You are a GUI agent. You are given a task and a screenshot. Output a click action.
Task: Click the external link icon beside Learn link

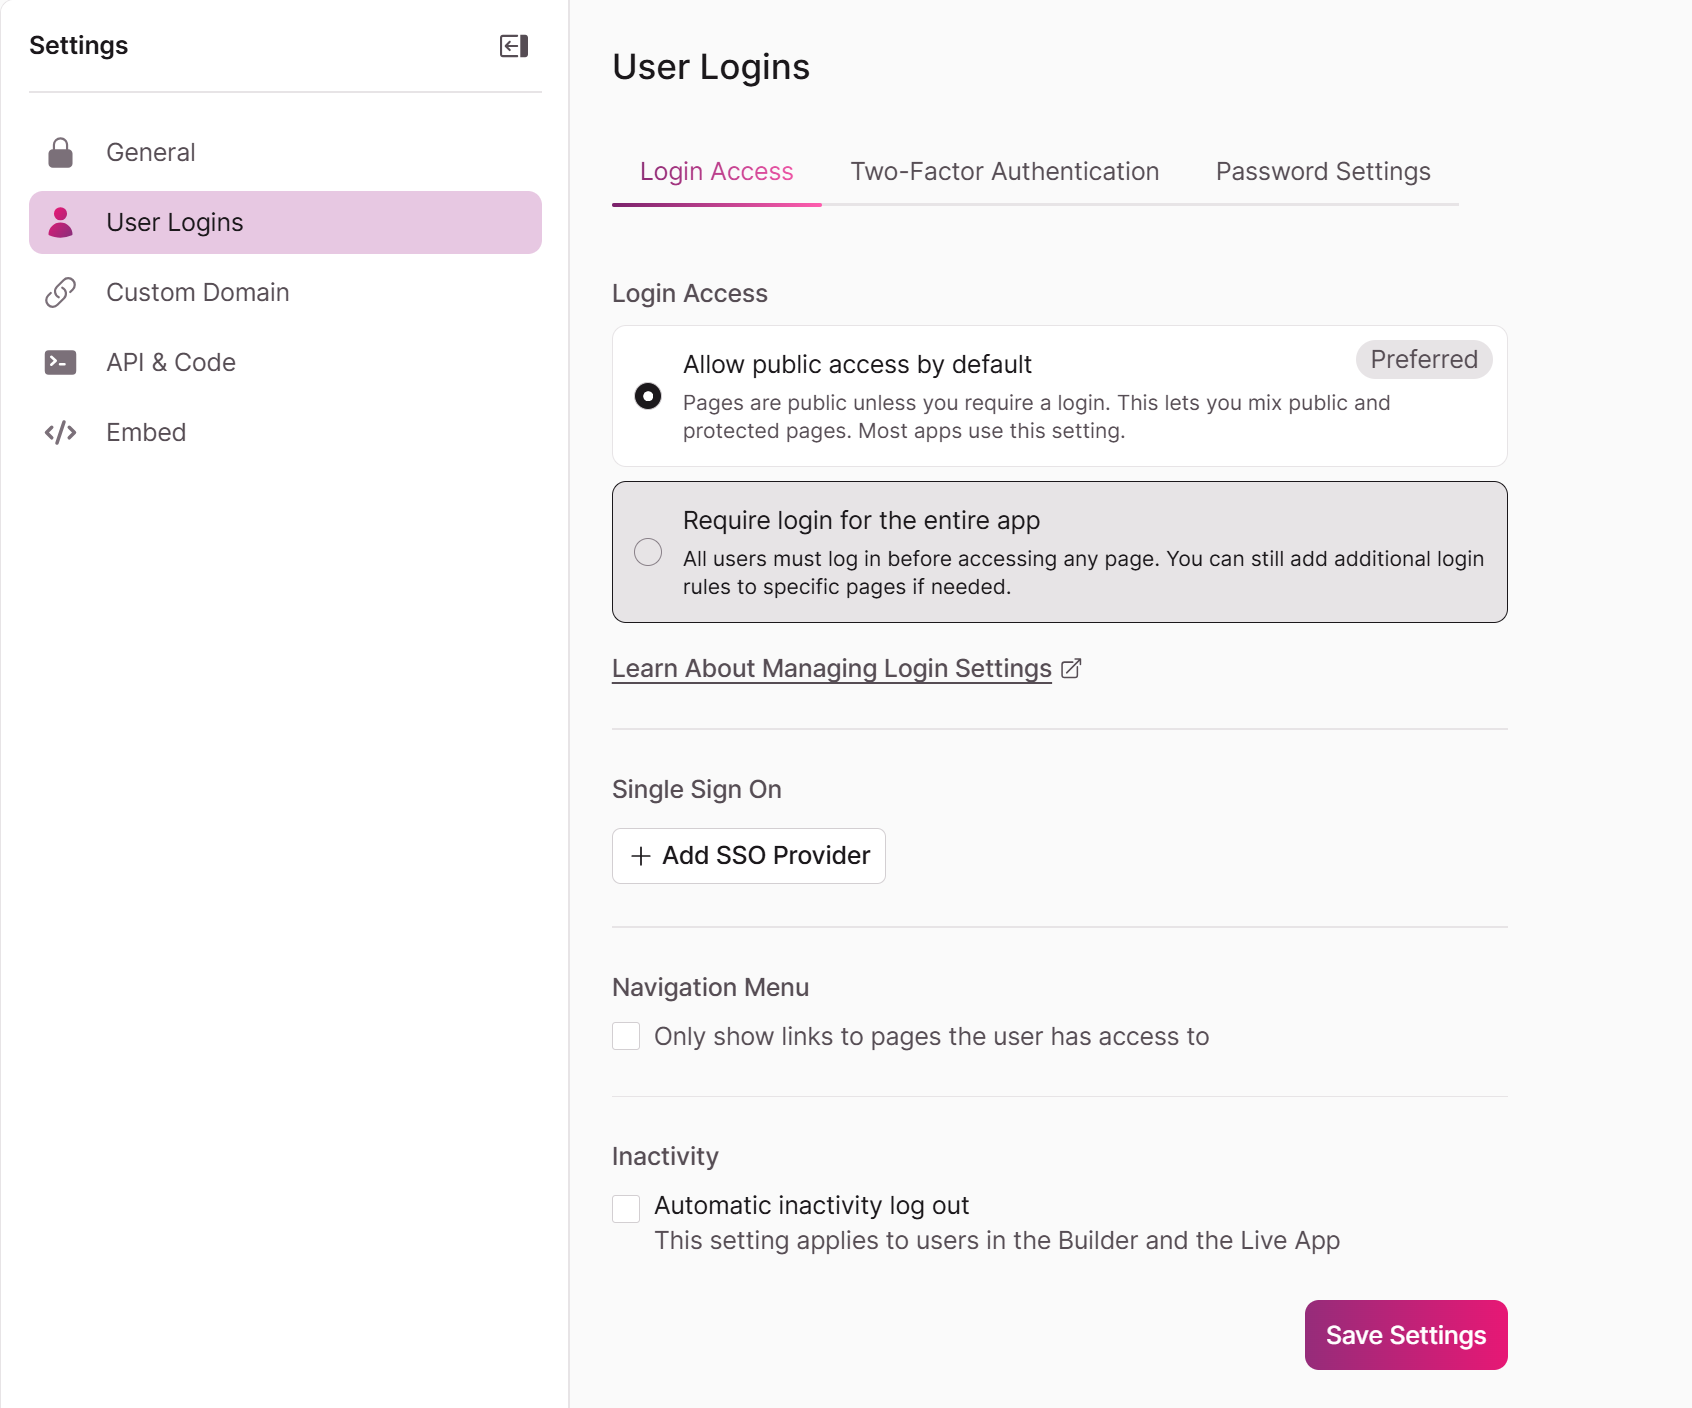tap(1071, 668)
